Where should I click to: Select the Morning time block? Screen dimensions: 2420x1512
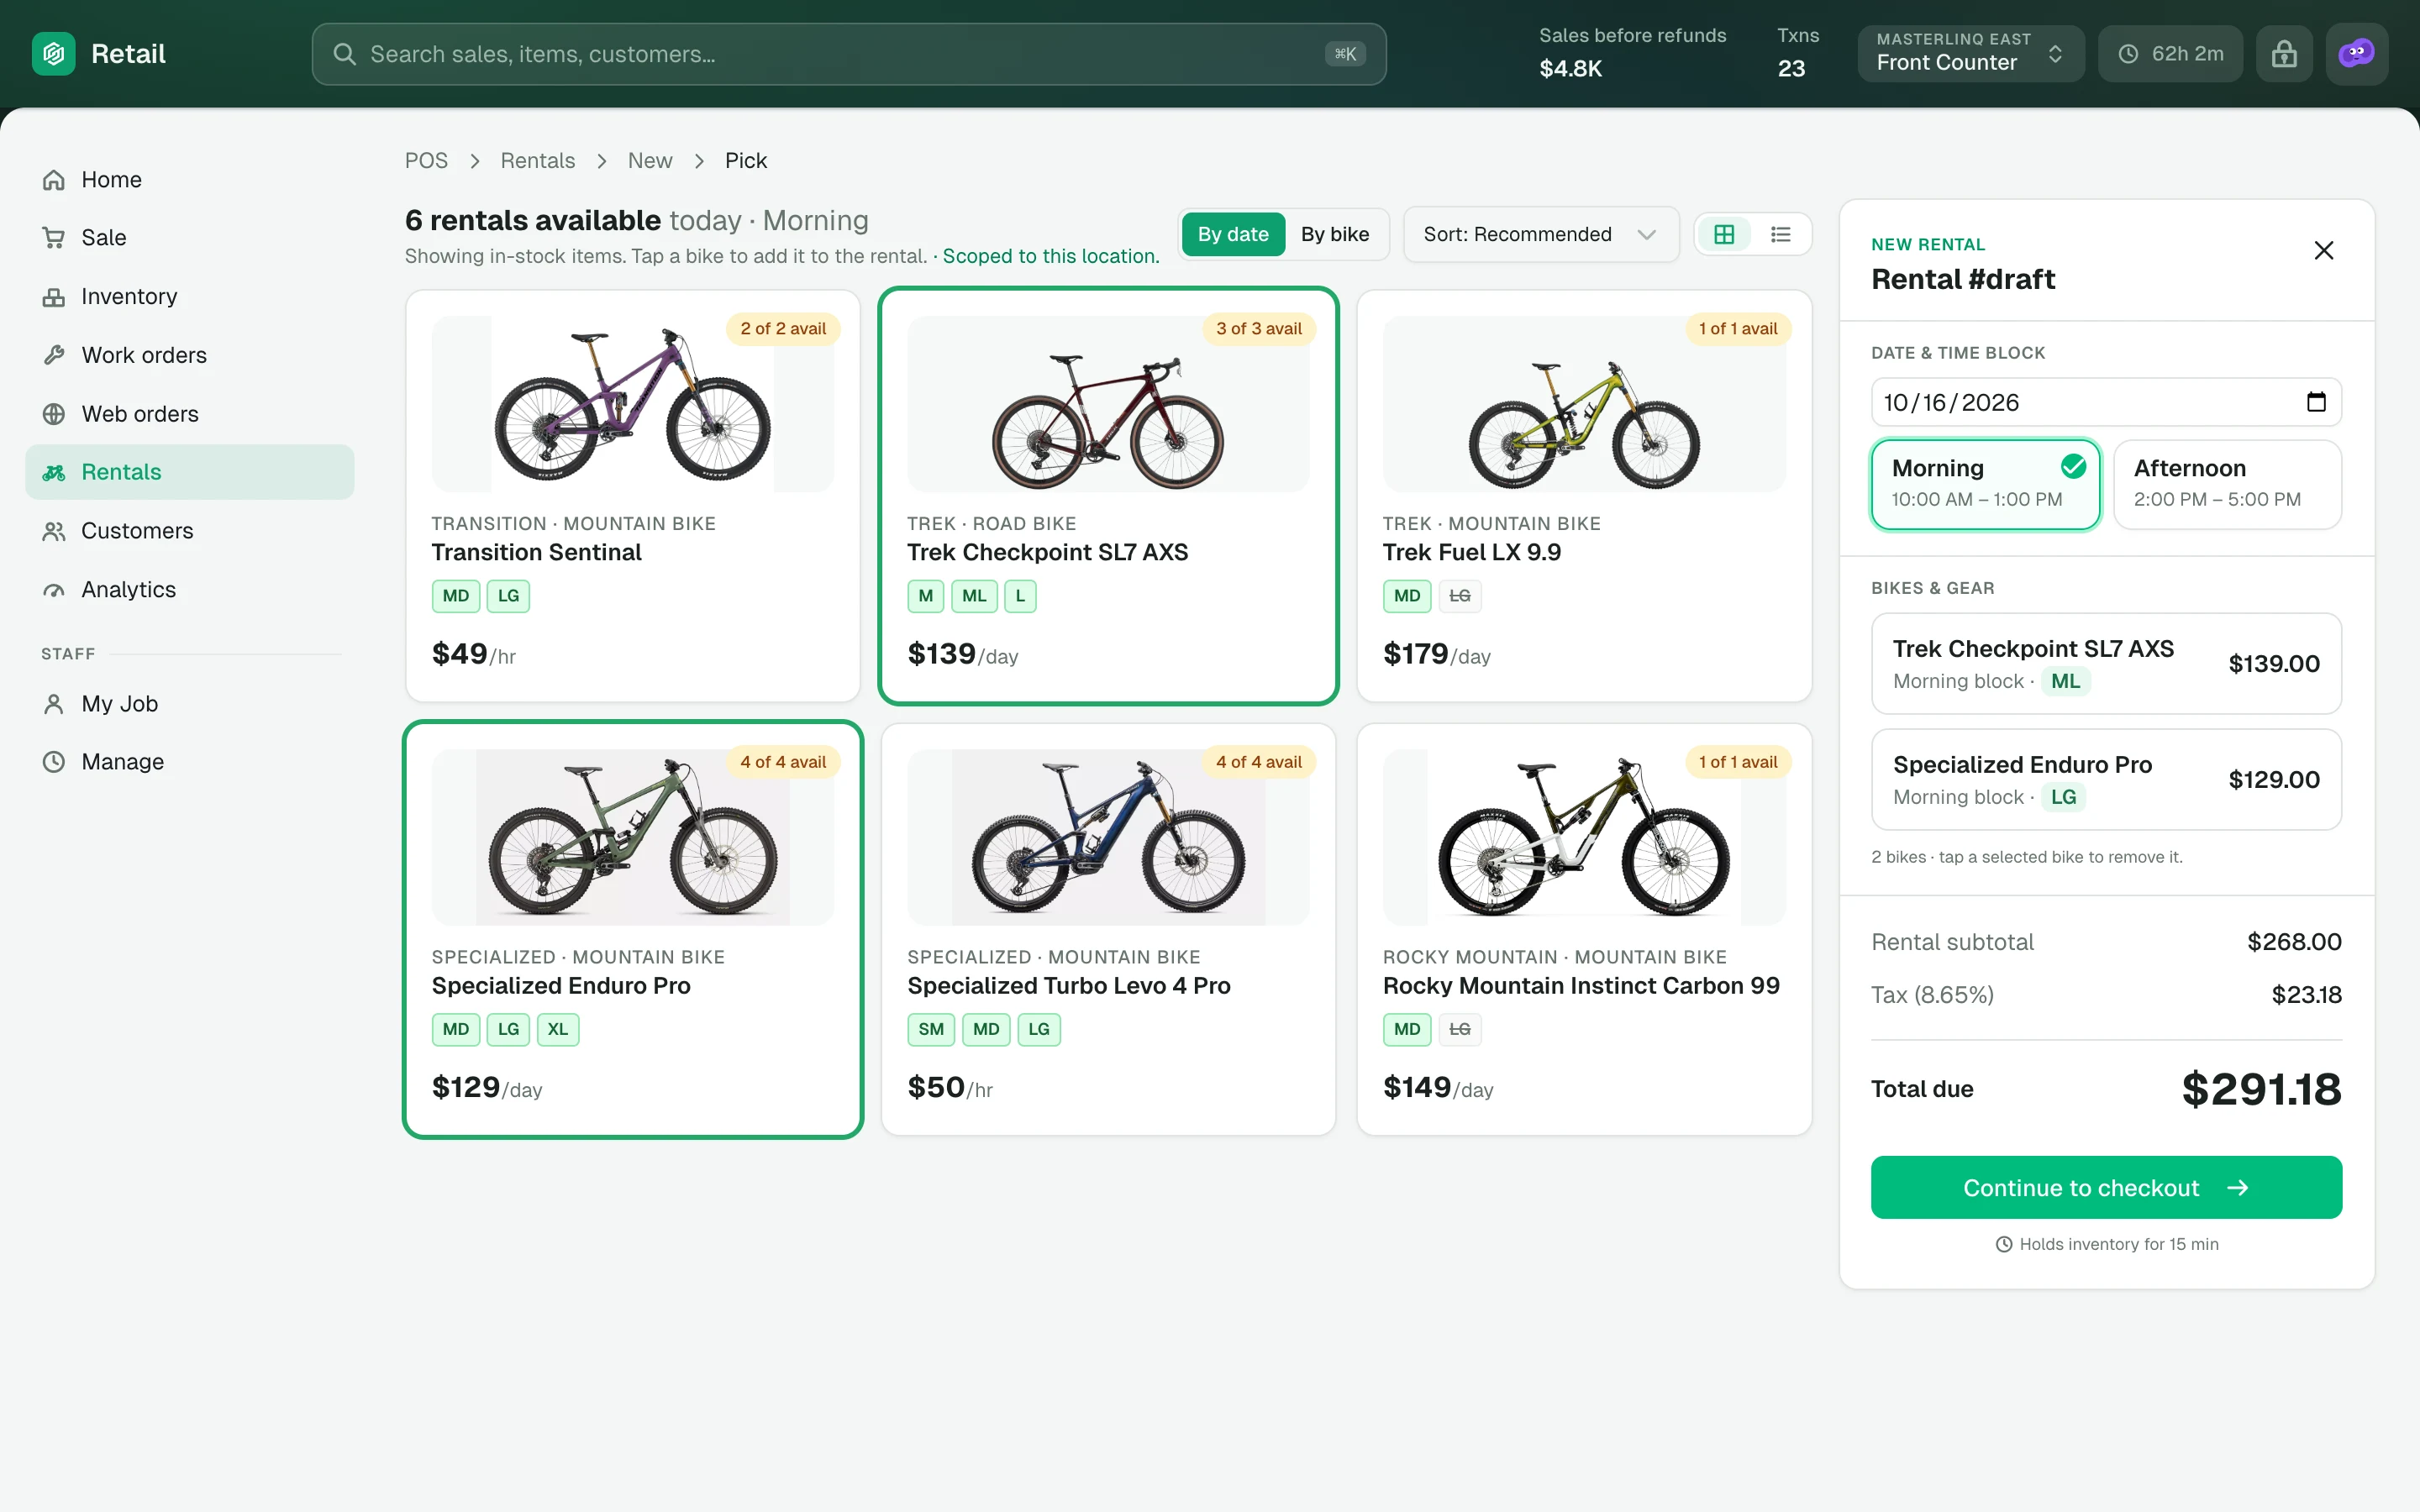pos(1986,484)
